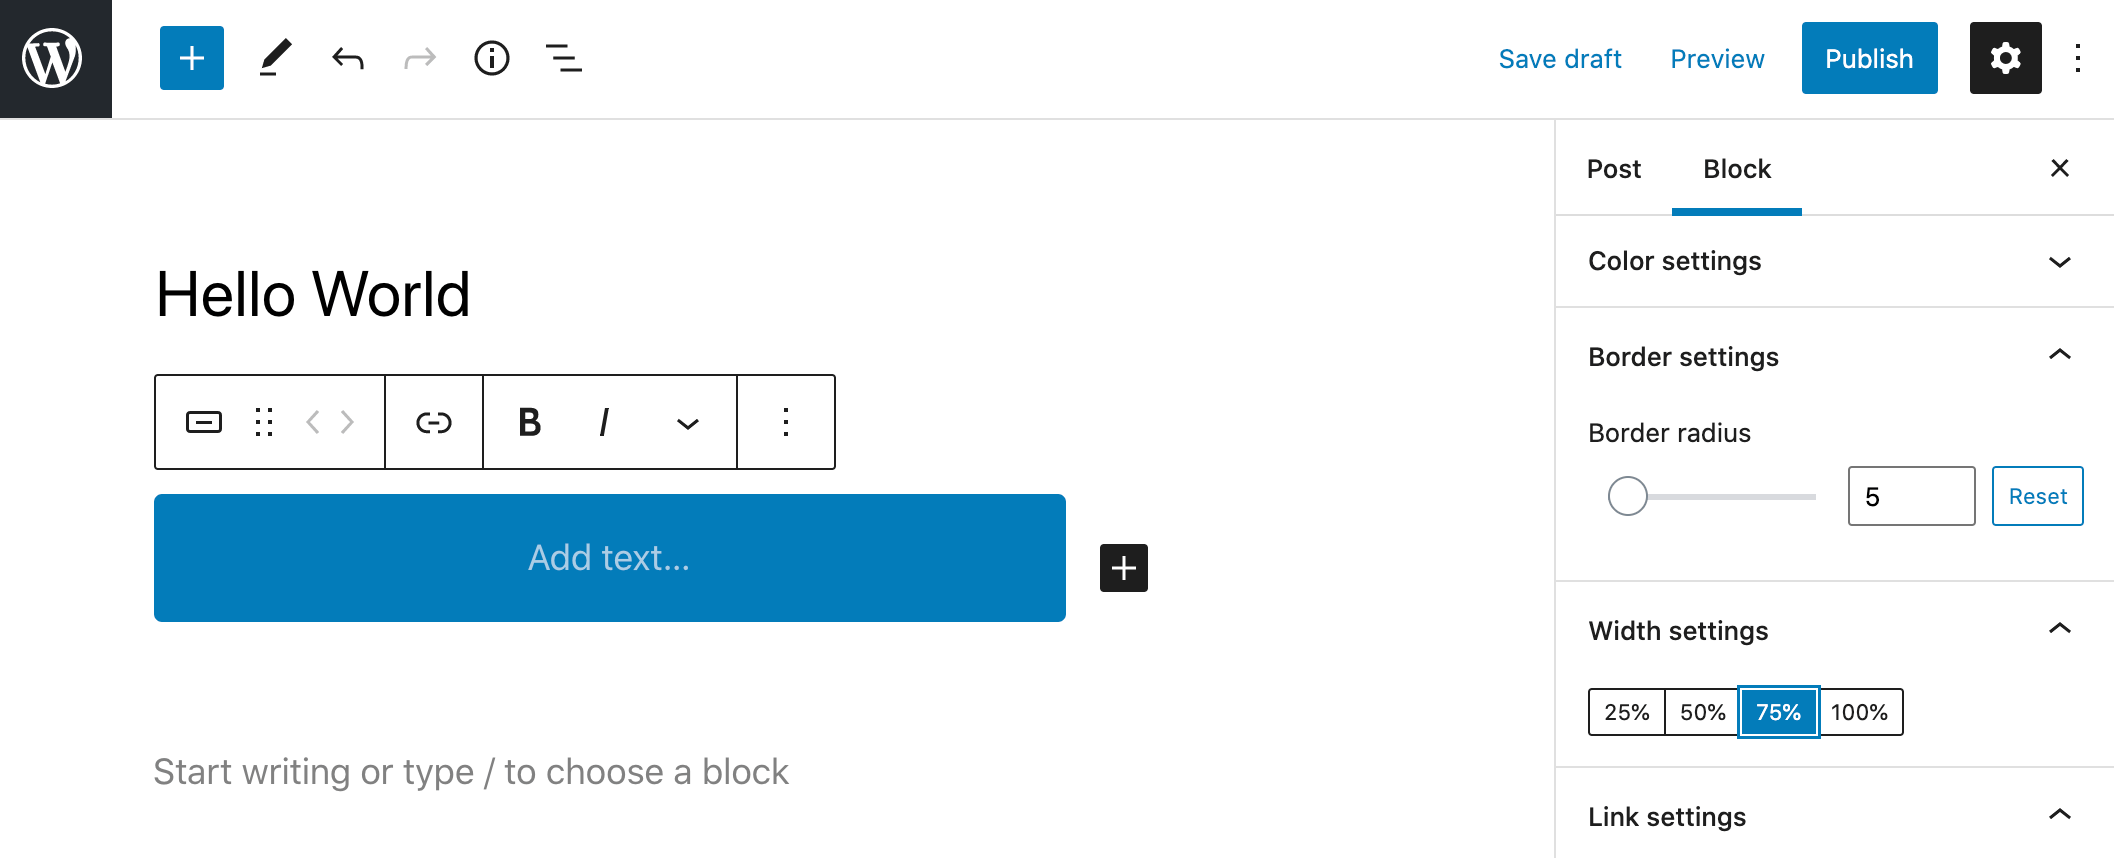Screen dimensions: 2114x858
Task: Open the List View outline icon
Action: point(563,58)
